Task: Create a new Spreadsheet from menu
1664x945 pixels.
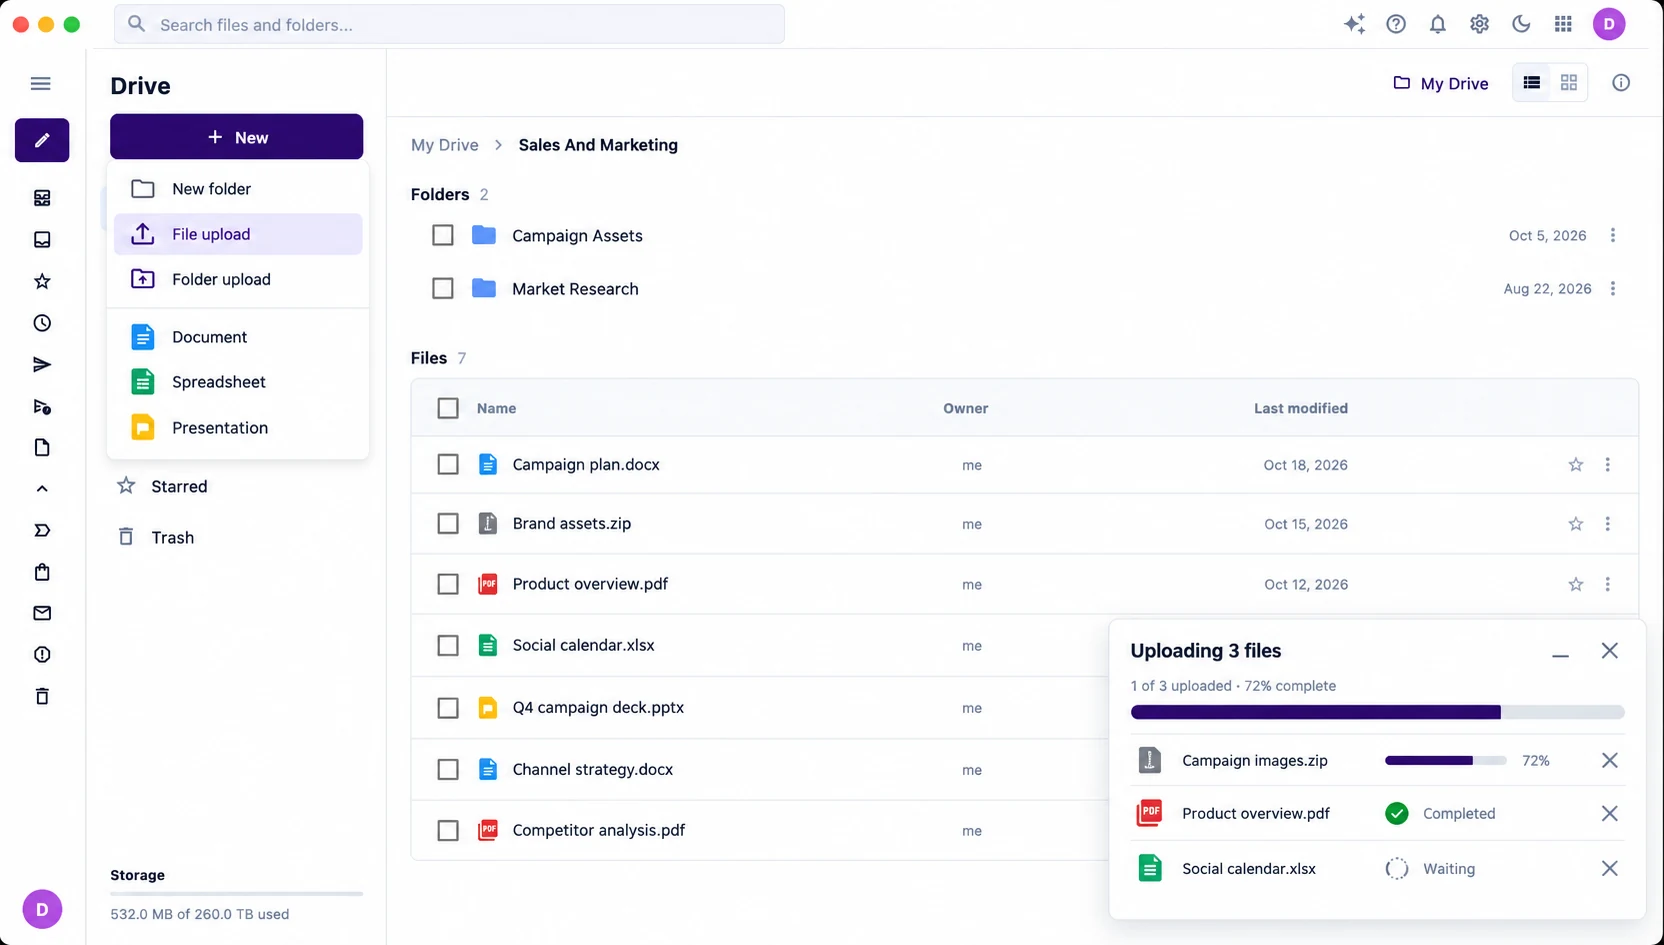Action: tap(238, 382)
